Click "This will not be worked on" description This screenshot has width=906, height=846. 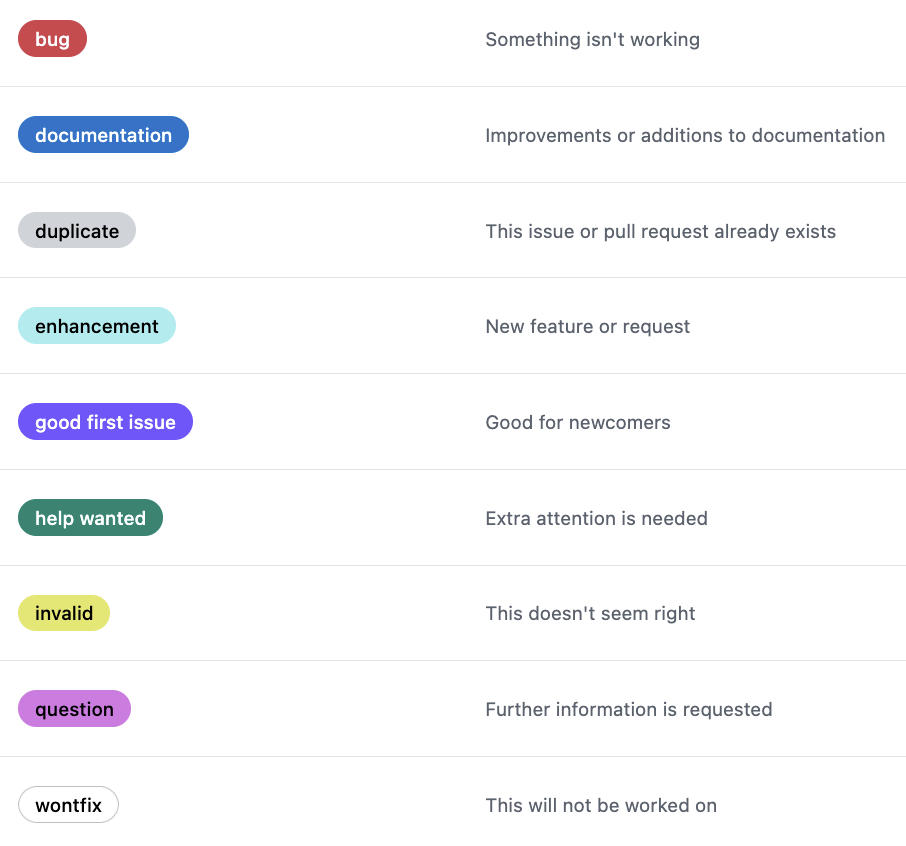point(600,805)
